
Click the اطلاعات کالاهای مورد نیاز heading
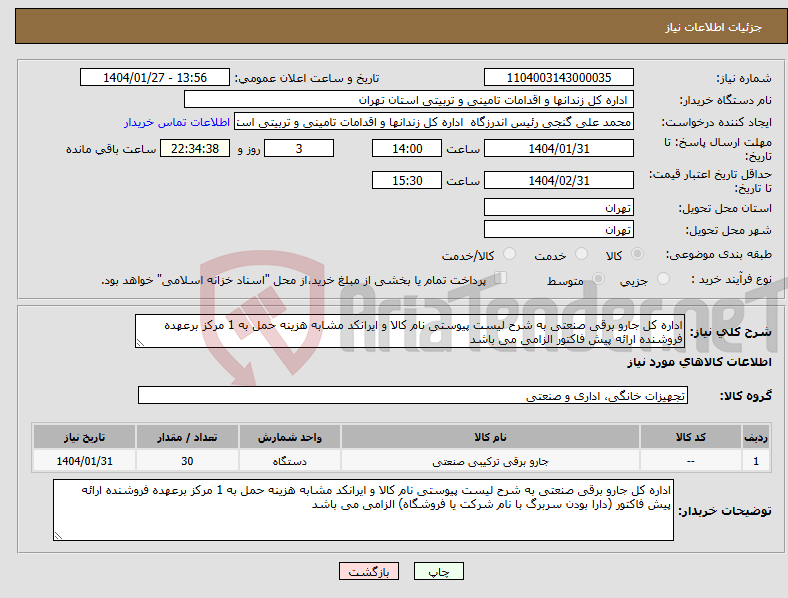pos(699,362)
